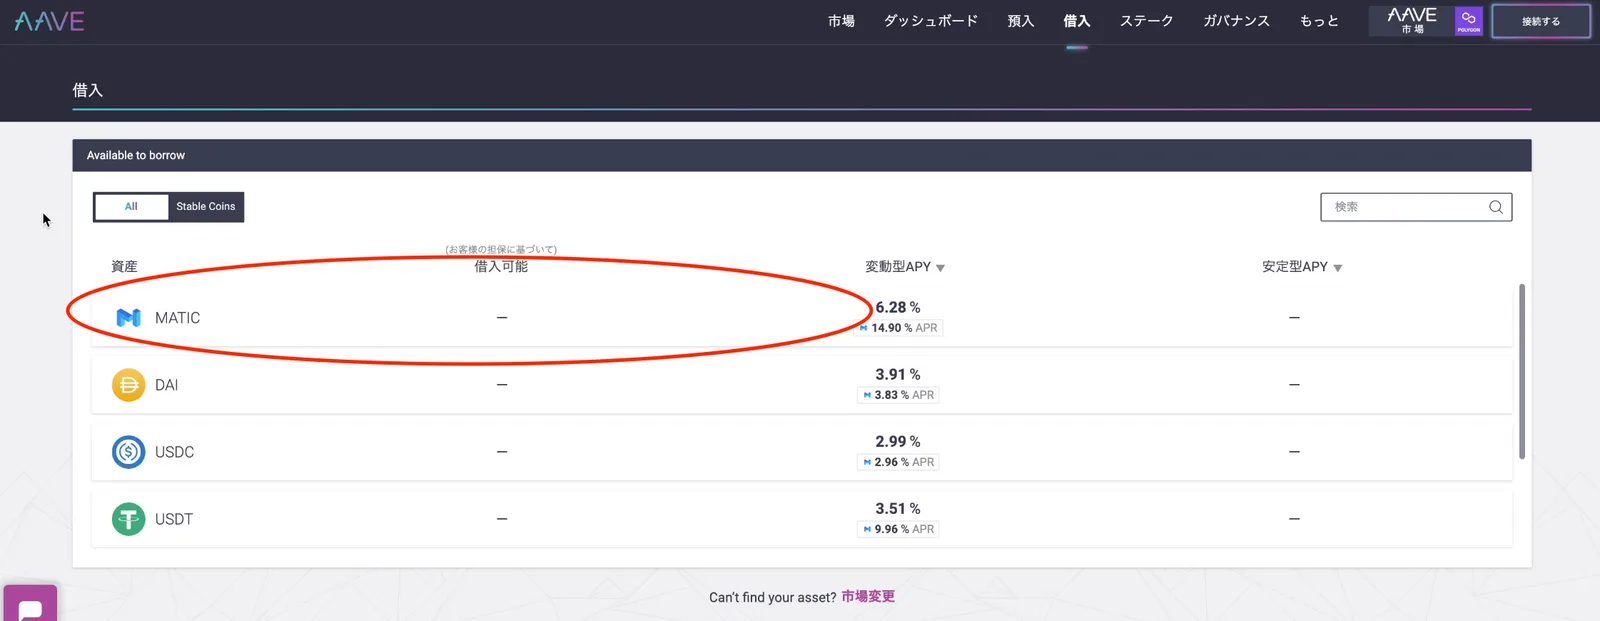Click the 接続する connect button
Viewport: 1600px width, 621px height.
pos(1541,21)
